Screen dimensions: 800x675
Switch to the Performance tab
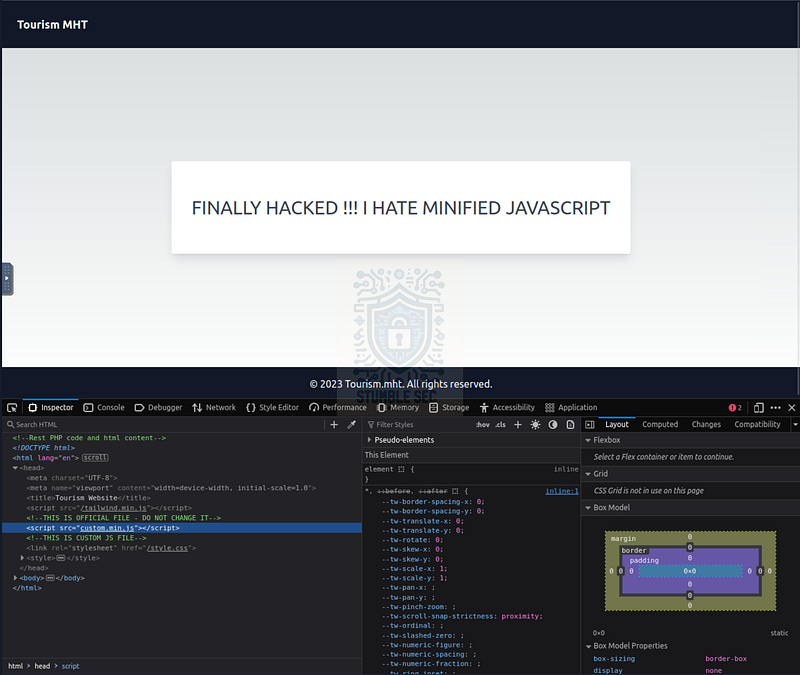pyautogui.click(x=338, y=408)
